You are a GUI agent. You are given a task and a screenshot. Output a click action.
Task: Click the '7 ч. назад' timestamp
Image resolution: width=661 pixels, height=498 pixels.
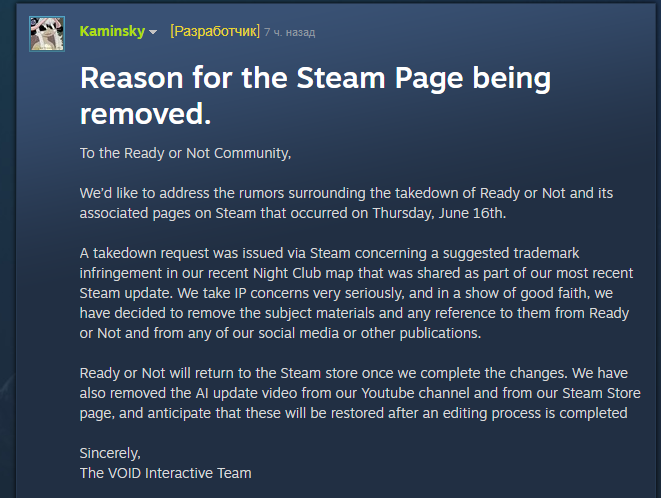point(290,32)
